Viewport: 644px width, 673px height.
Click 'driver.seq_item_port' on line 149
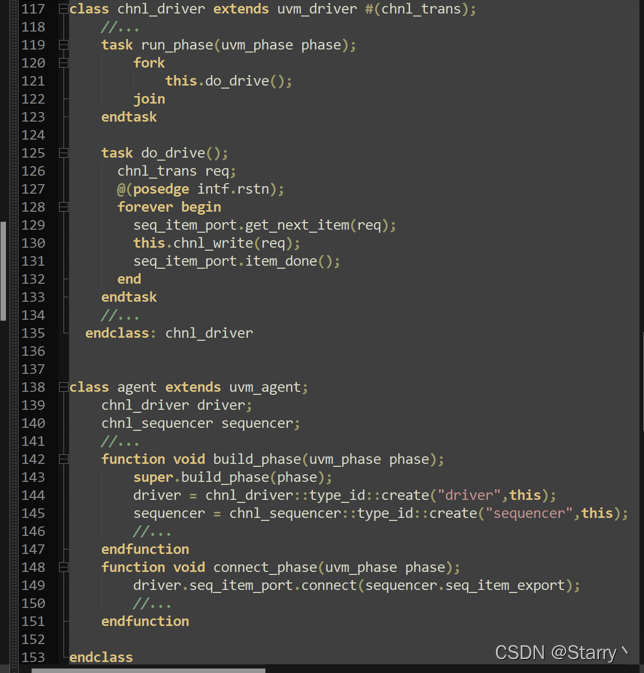[213, 586]
